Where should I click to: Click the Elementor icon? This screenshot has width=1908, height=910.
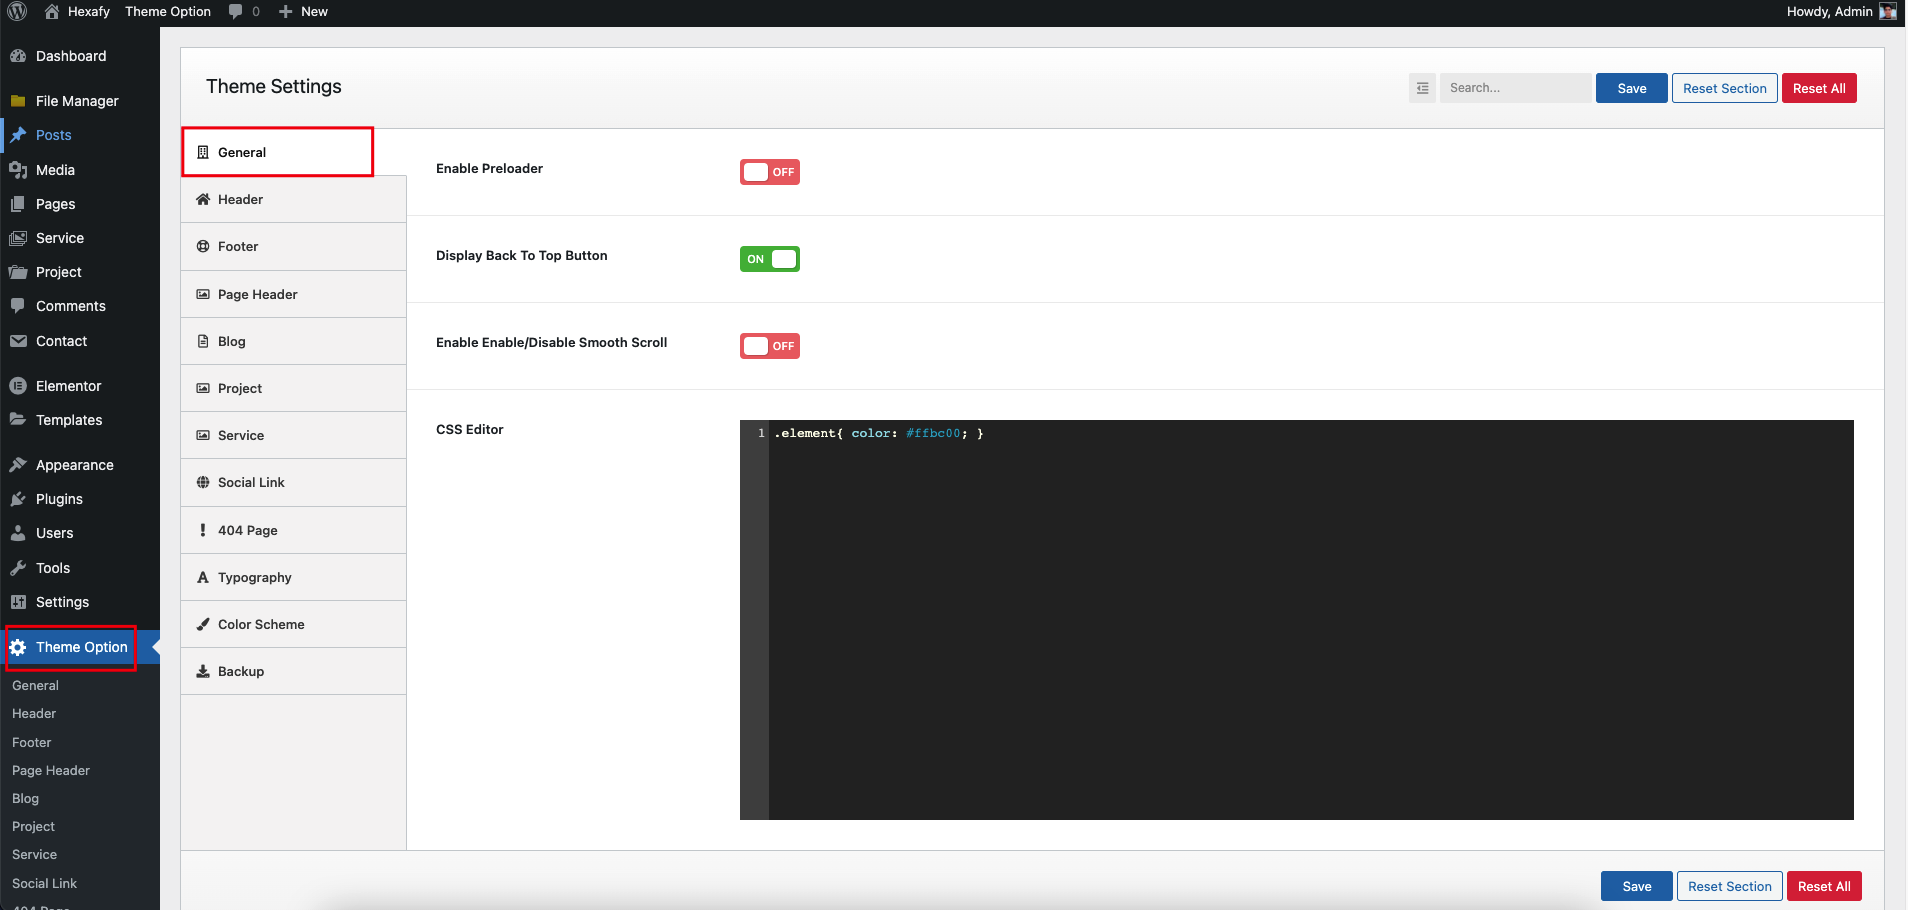[x=18, y=386]
